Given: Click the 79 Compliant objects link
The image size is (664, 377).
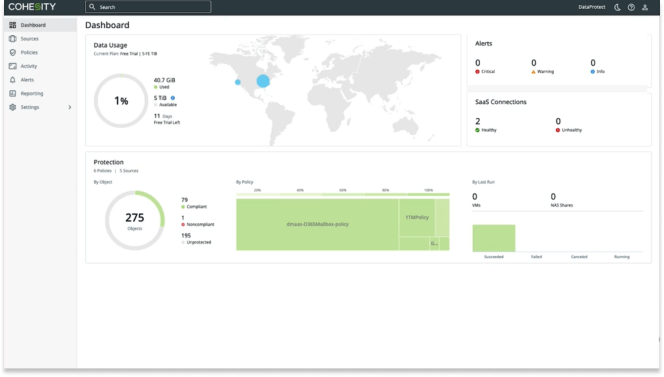Looking at the screenshot, I should coord(194,203).
